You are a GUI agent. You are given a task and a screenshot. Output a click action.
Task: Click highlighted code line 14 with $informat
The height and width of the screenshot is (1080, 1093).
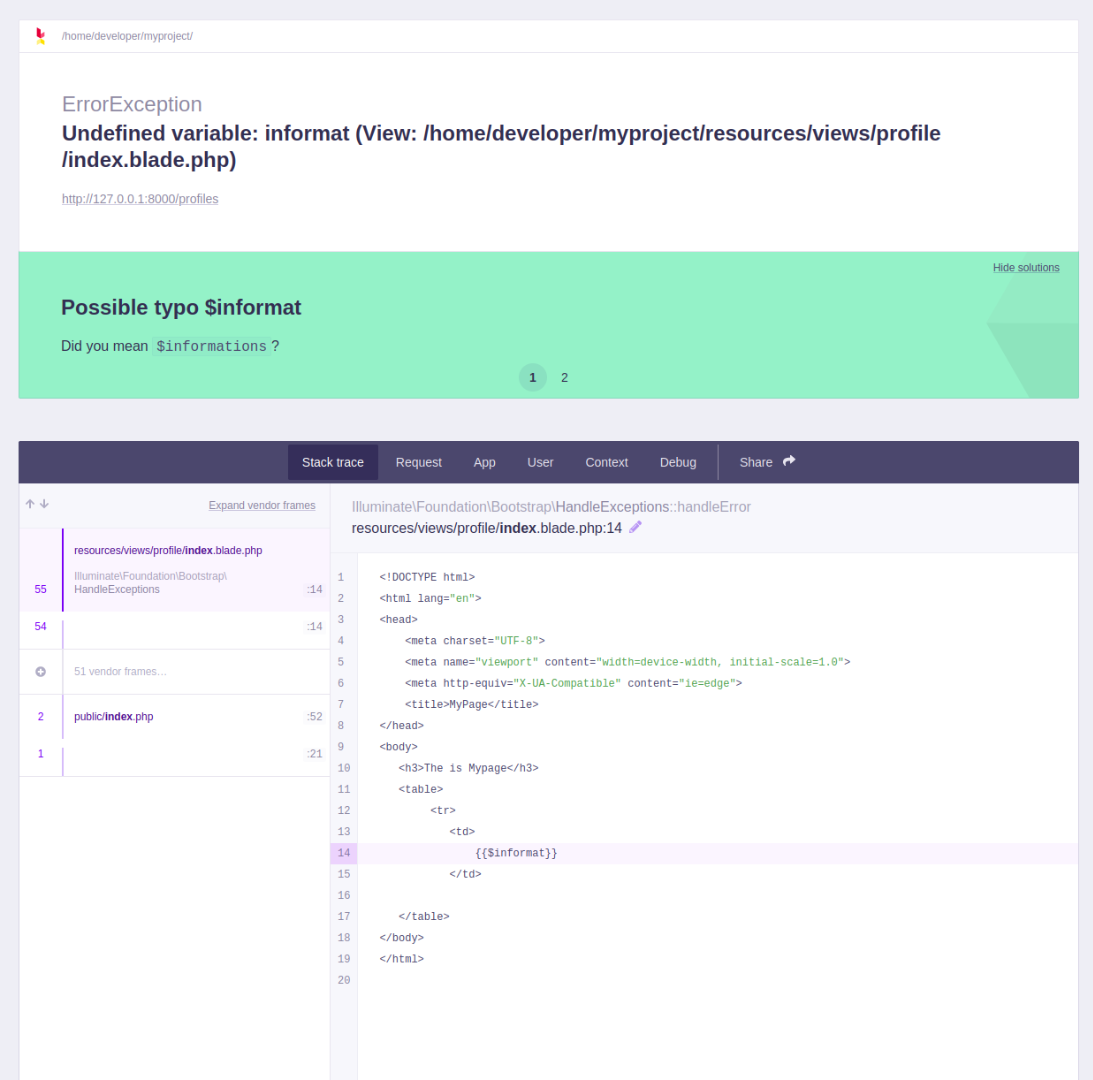click(x=516, y=853)
